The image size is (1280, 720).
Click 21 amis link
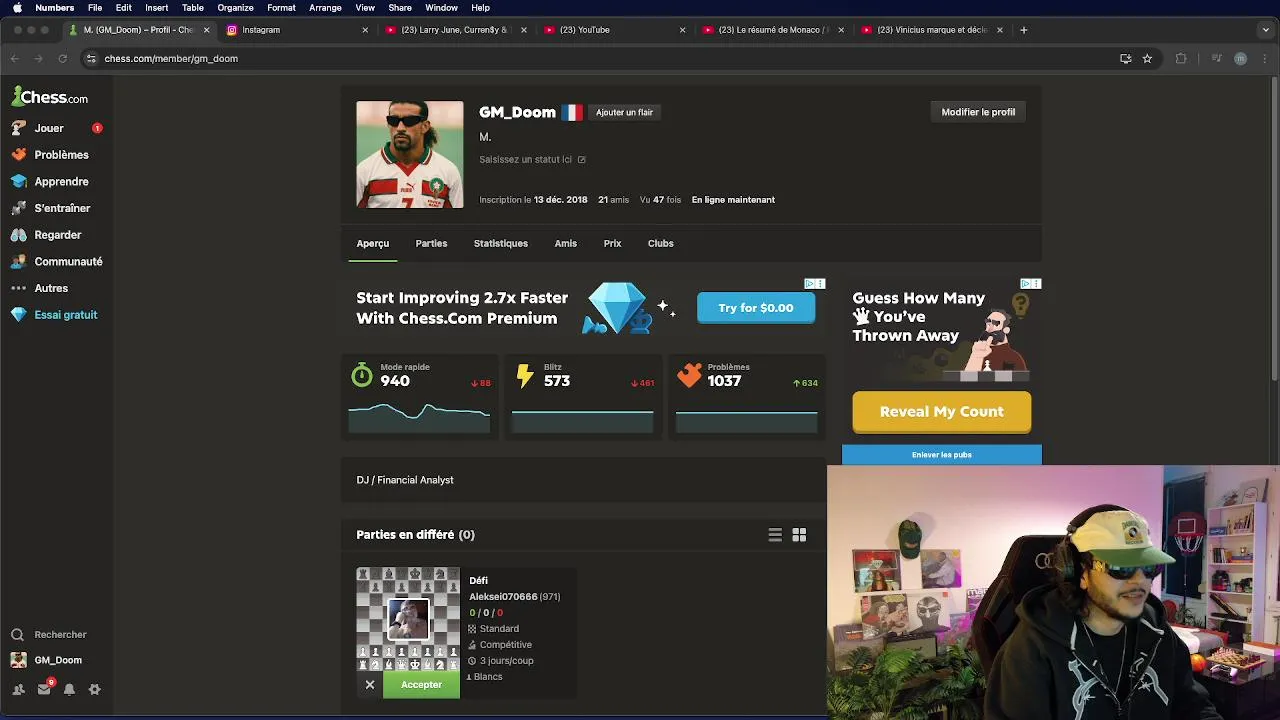click(613, 200)
